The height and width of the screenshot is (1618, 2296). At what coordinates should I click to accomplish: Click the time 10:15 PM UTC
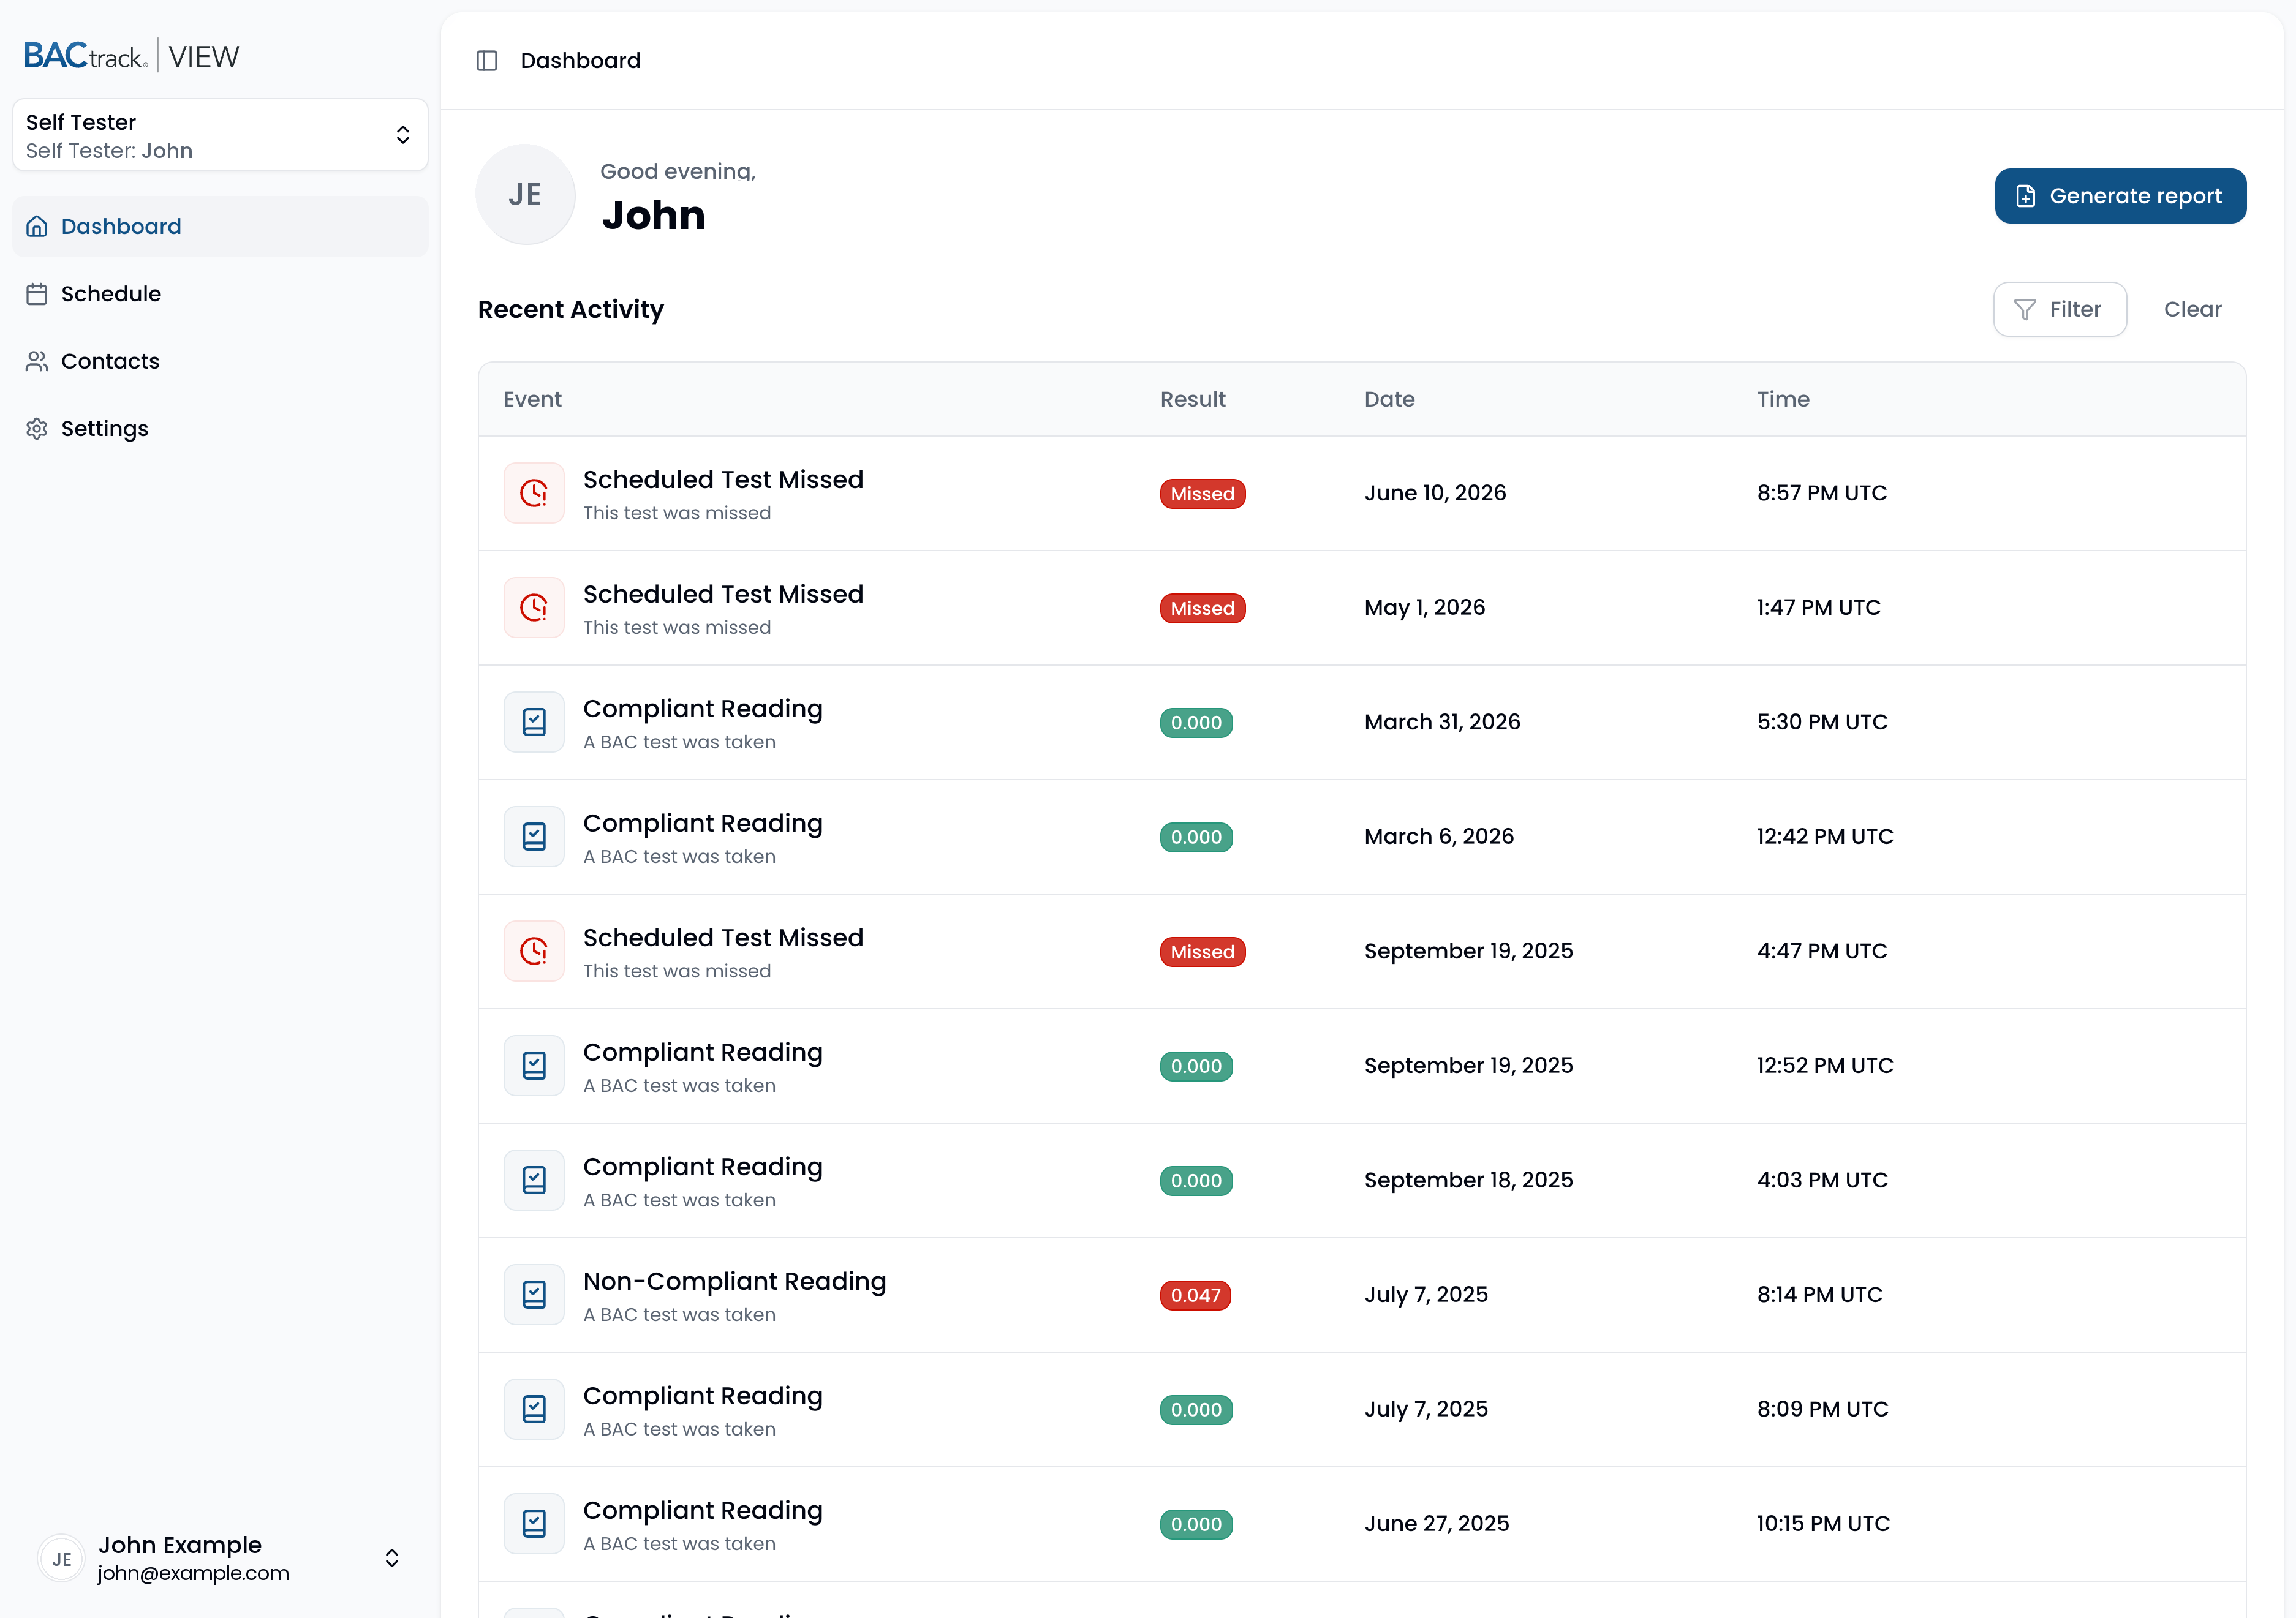click(1823, 1523)
